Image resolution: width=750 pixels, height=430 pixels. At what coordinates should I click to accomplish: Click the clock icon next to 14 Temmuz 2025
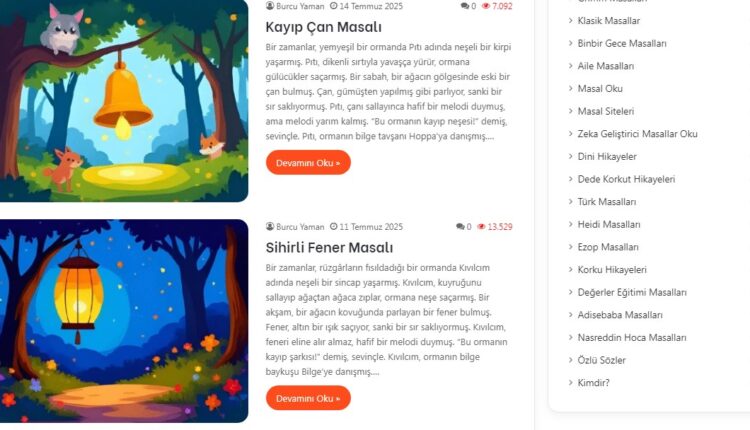333,6
